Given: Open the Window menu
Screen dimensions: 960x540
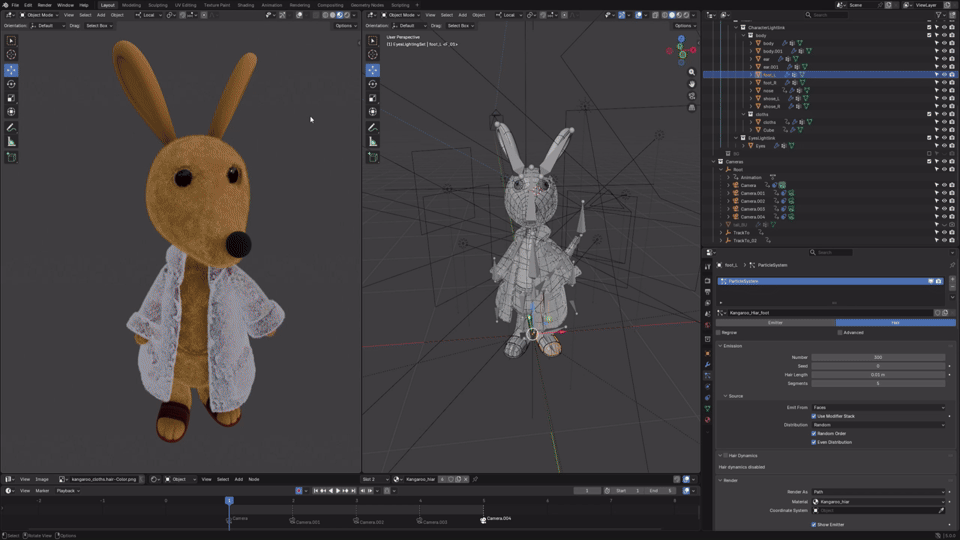Looking at the screenshot, I should coord(66,5).
